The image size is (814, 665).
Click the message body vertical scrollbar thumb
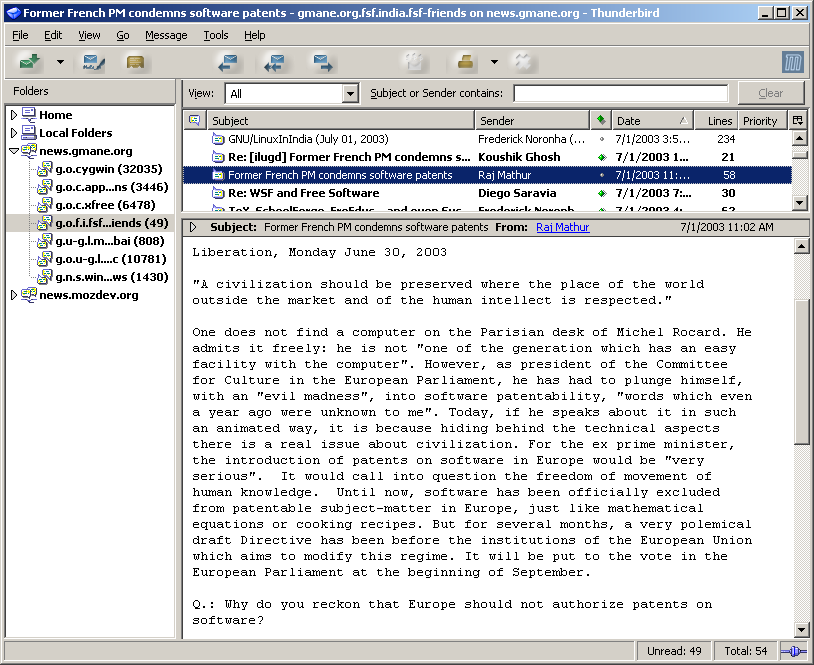(x=801, y=370)
